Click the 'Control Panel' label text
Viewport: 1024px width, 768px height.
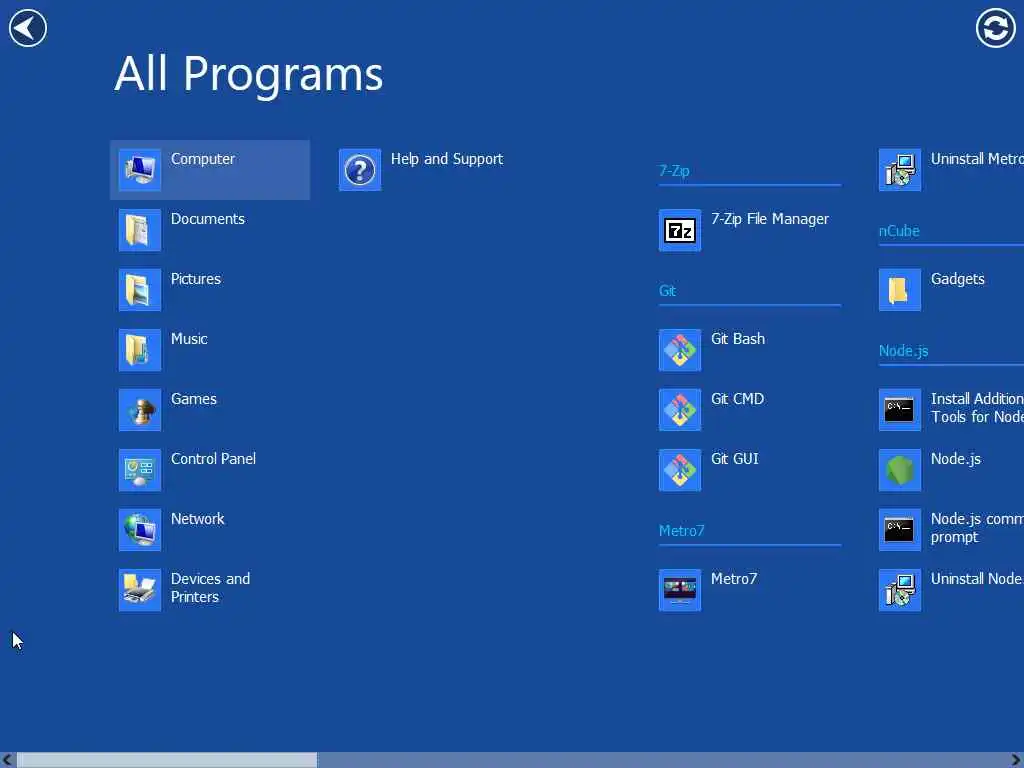213,459
